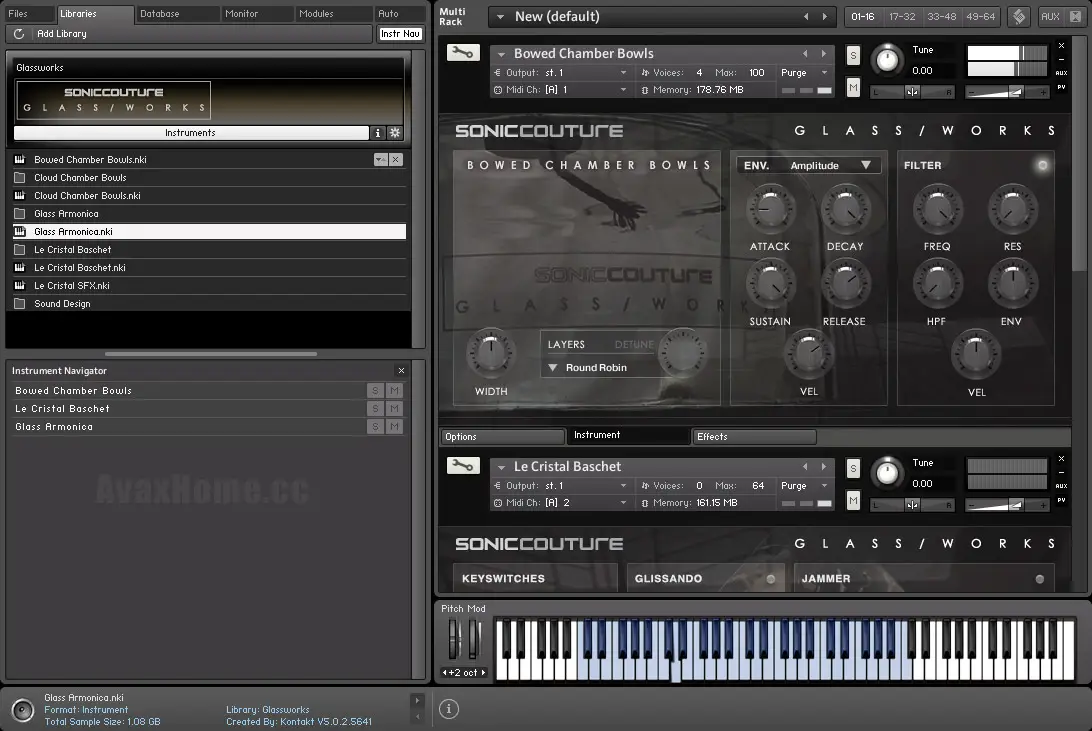Open Midi Ch dropdown for Bowed Chamber Bowls
The width and height of the screenshot is (1092, 731).
point(623,90)
